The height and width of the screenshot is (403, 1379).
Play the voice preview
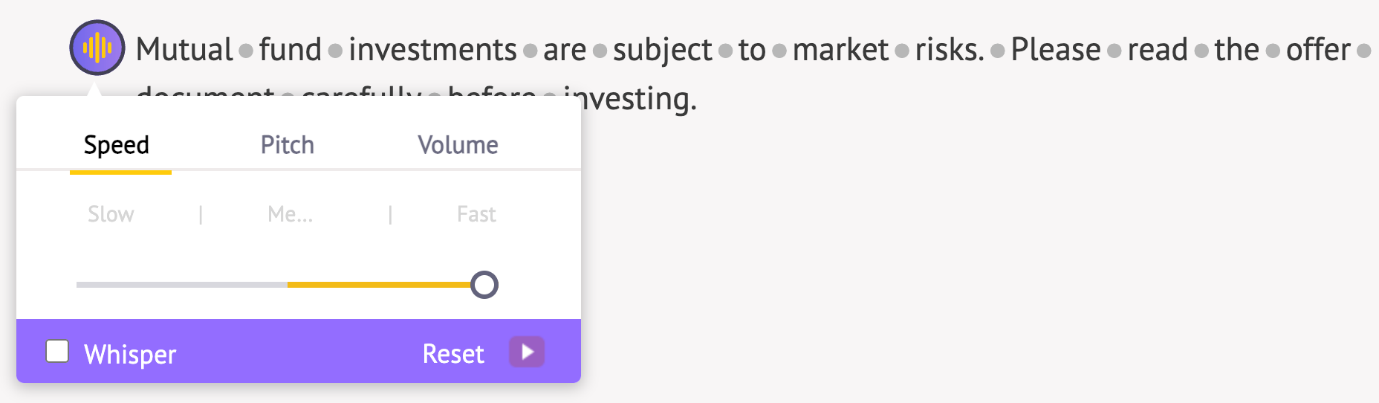point(527,353)
